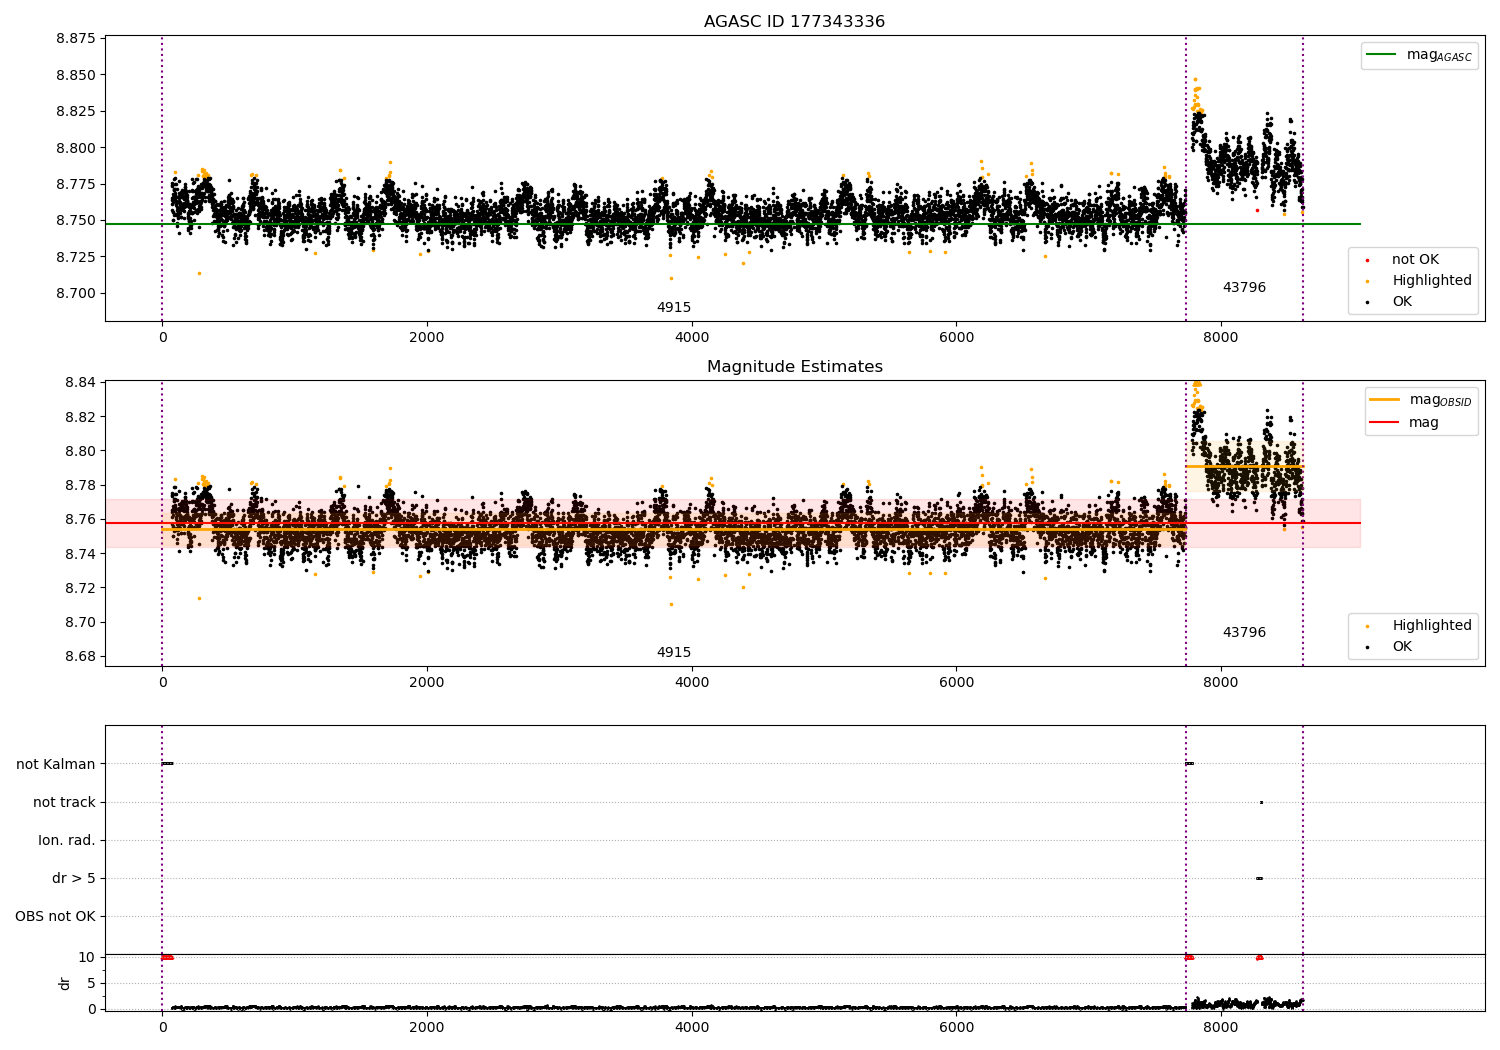Click the red dot marker beside 'not OK'
The image size is (1500, 1050).
click(x=1368, y=260)
